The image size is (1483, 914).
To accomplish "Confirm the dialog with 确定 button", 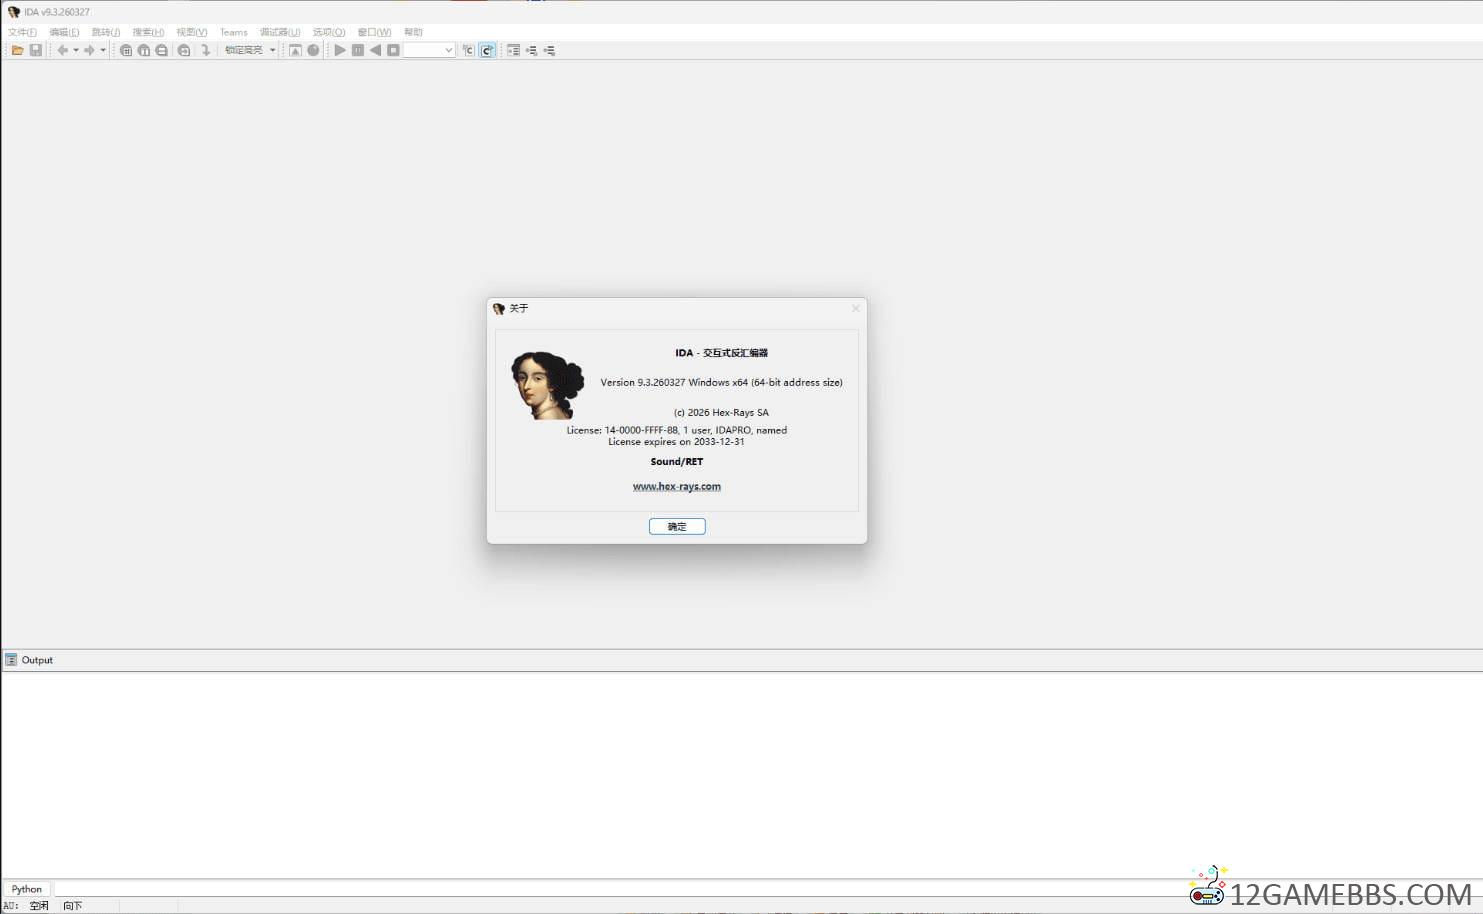I will tap(677, 527).
